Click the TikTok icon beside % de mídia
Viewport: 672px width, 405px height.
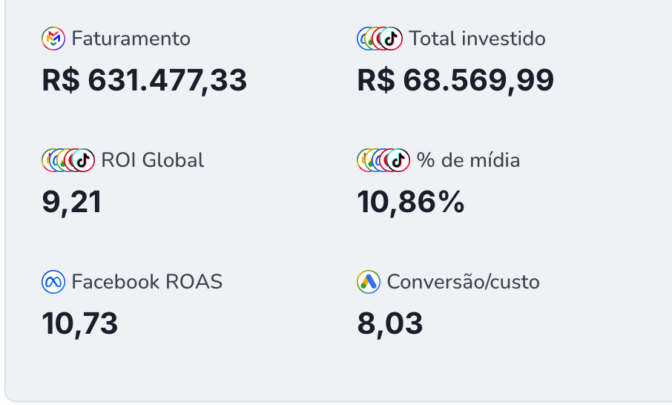(x=398, y=160)
